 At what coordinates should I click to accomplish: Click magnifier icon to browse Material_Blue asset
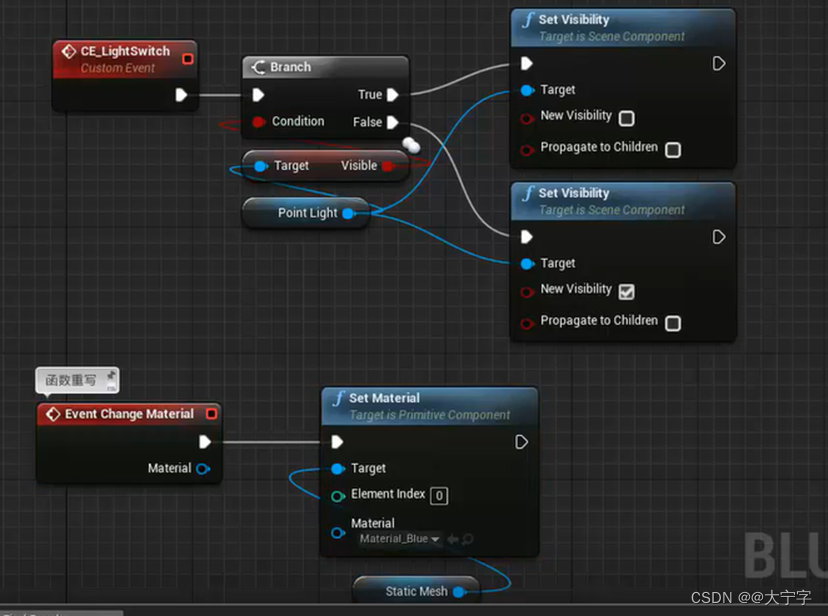pyautogui.click(x=465, y=539)
